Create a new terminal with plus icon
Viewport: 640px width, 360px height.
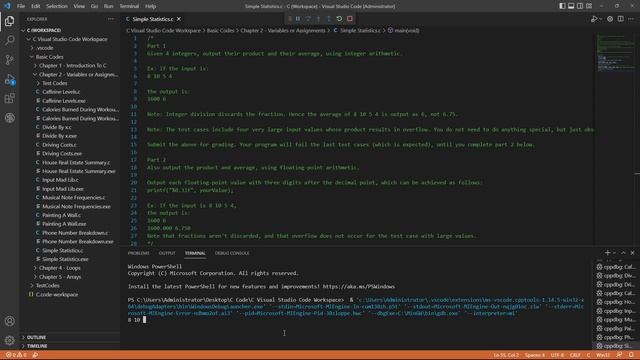tap(607, 253)
